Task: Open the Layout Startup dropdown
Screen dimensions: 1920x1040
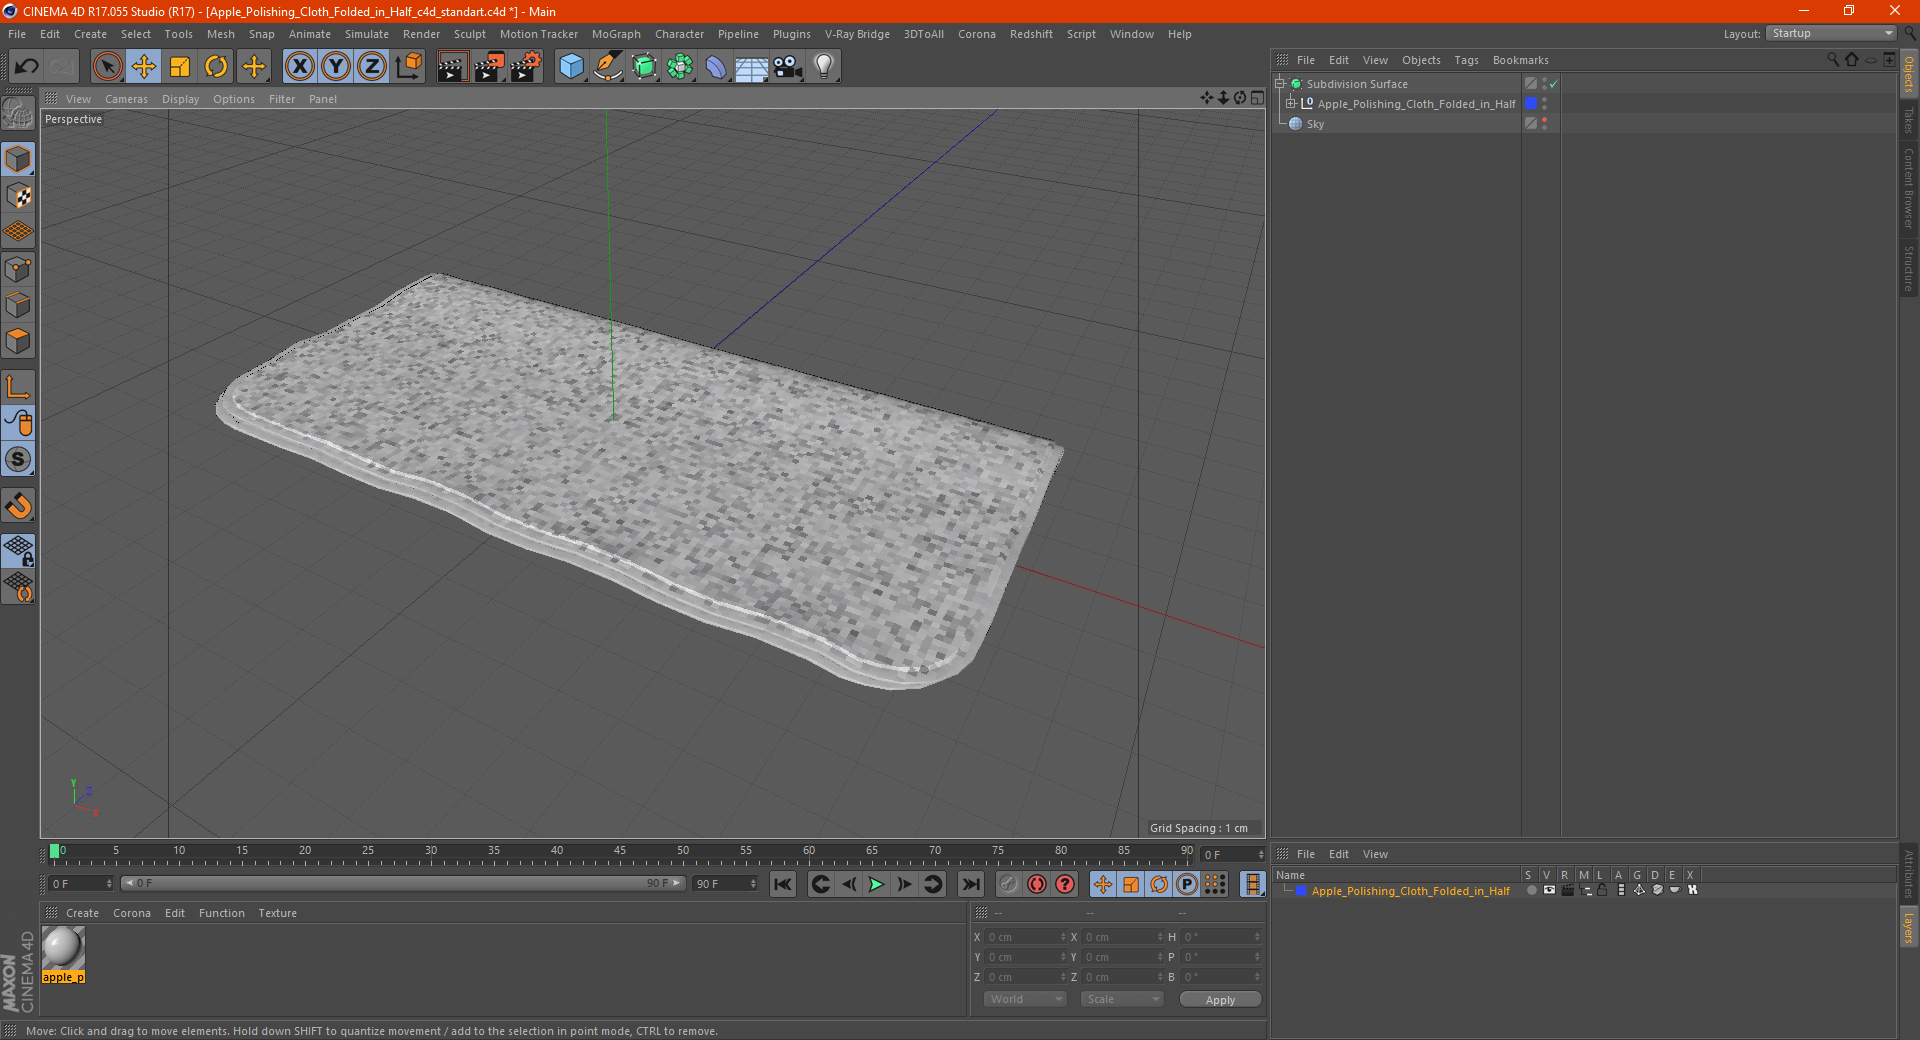Action: pos(1832,33)
